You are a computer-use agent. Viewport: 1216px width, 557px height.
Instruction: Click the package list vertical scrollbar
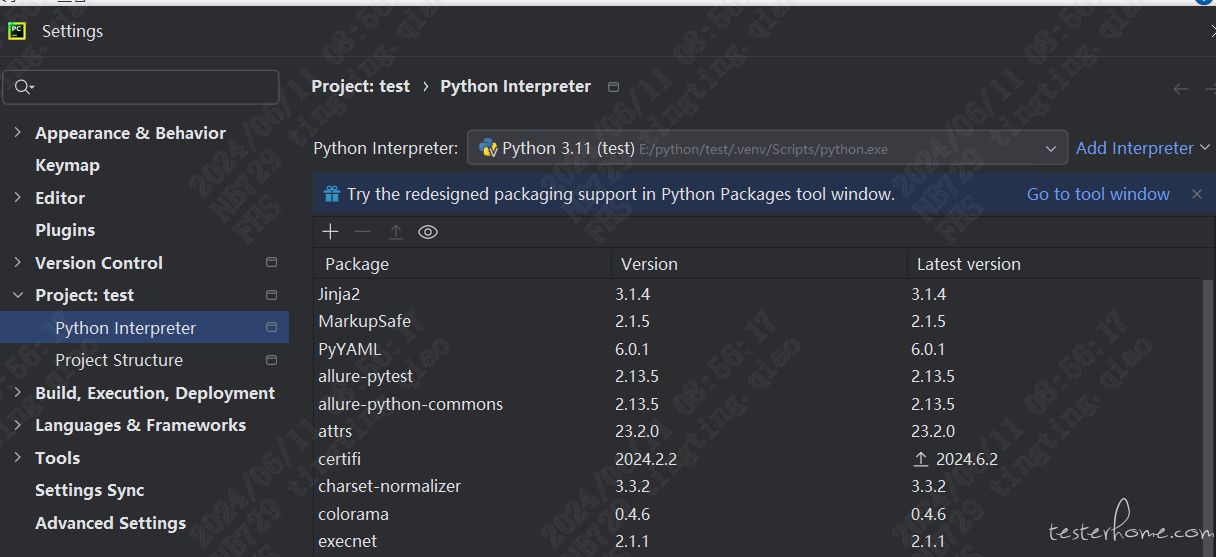coord(1207,417)
